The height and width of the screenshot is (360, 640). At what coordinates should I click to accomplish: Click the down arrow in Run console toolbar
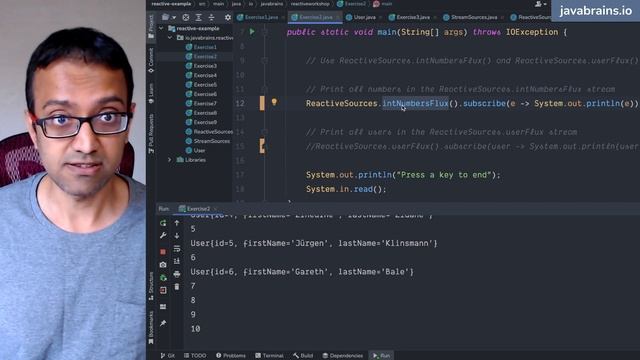tap(177, 236)
